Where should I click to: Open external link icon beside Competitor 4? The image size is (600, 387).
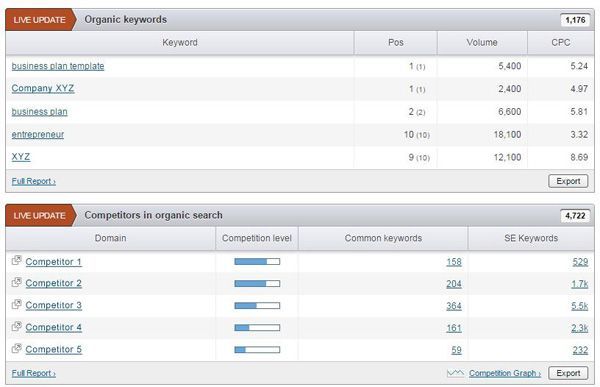tap(16, 327)
